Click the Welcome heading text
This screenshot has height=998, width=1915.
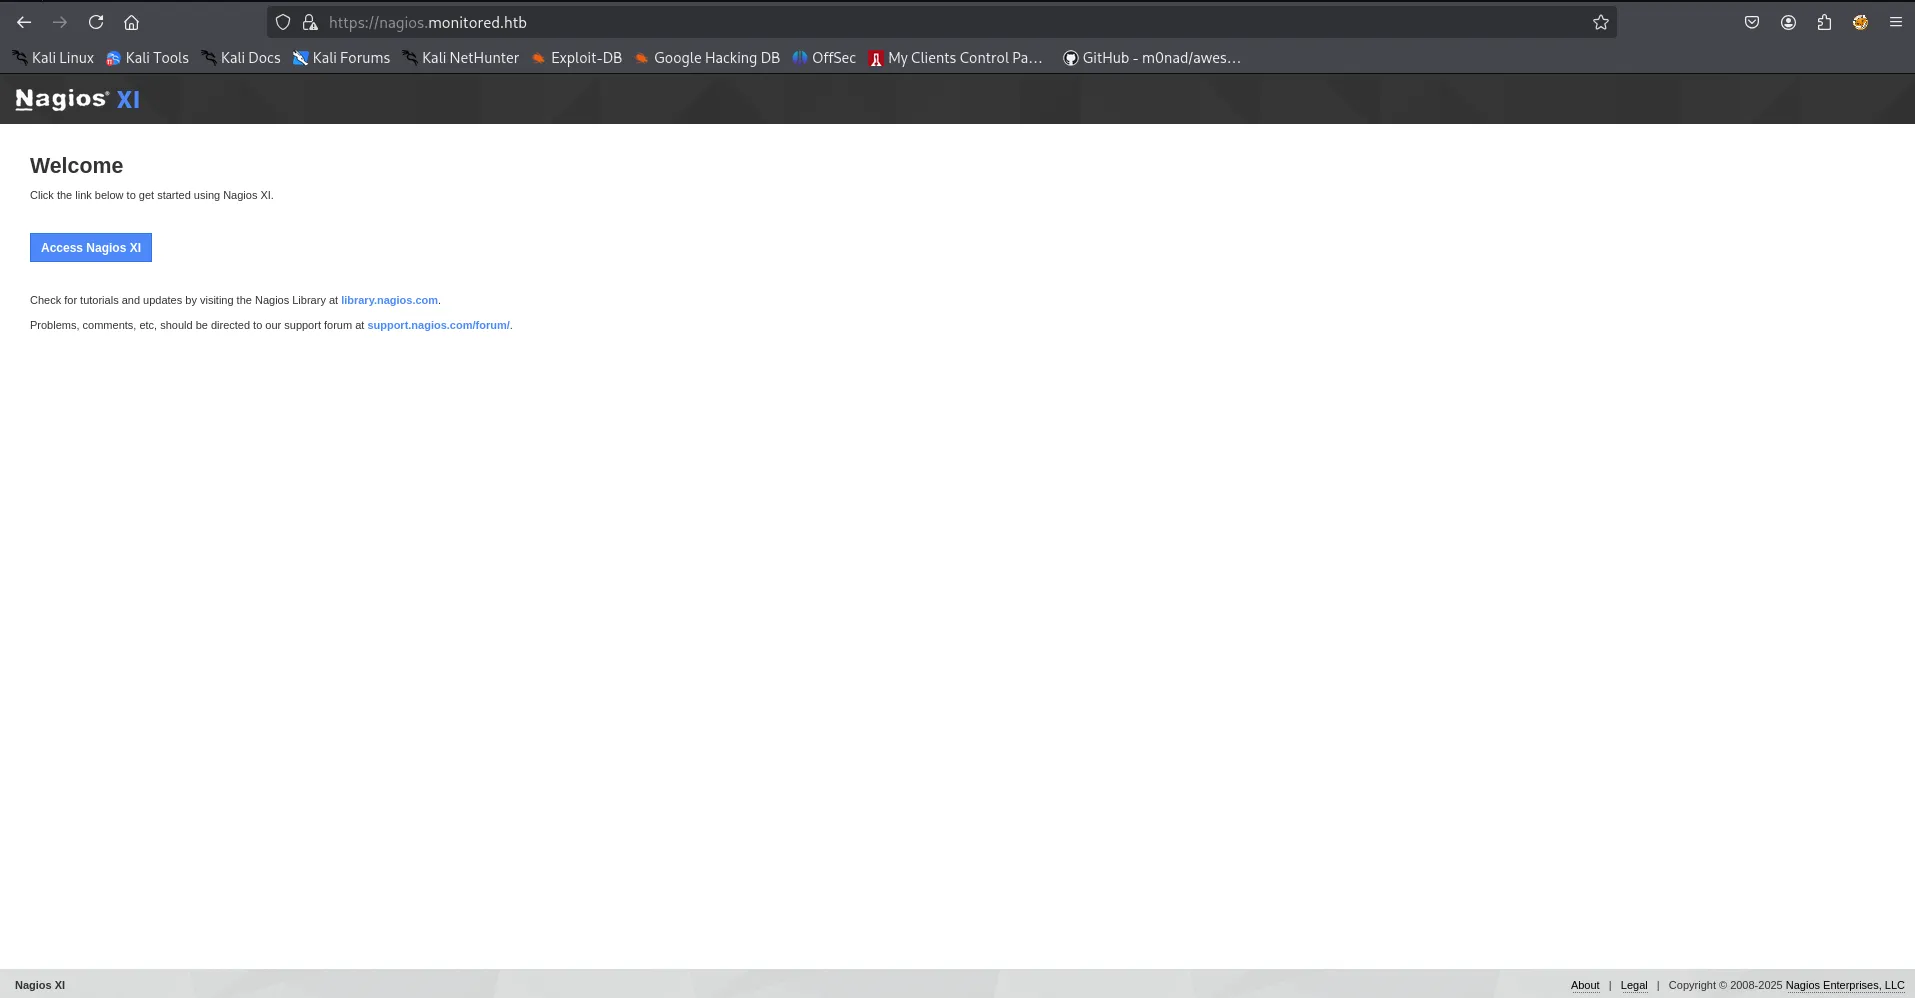point(77,166)
